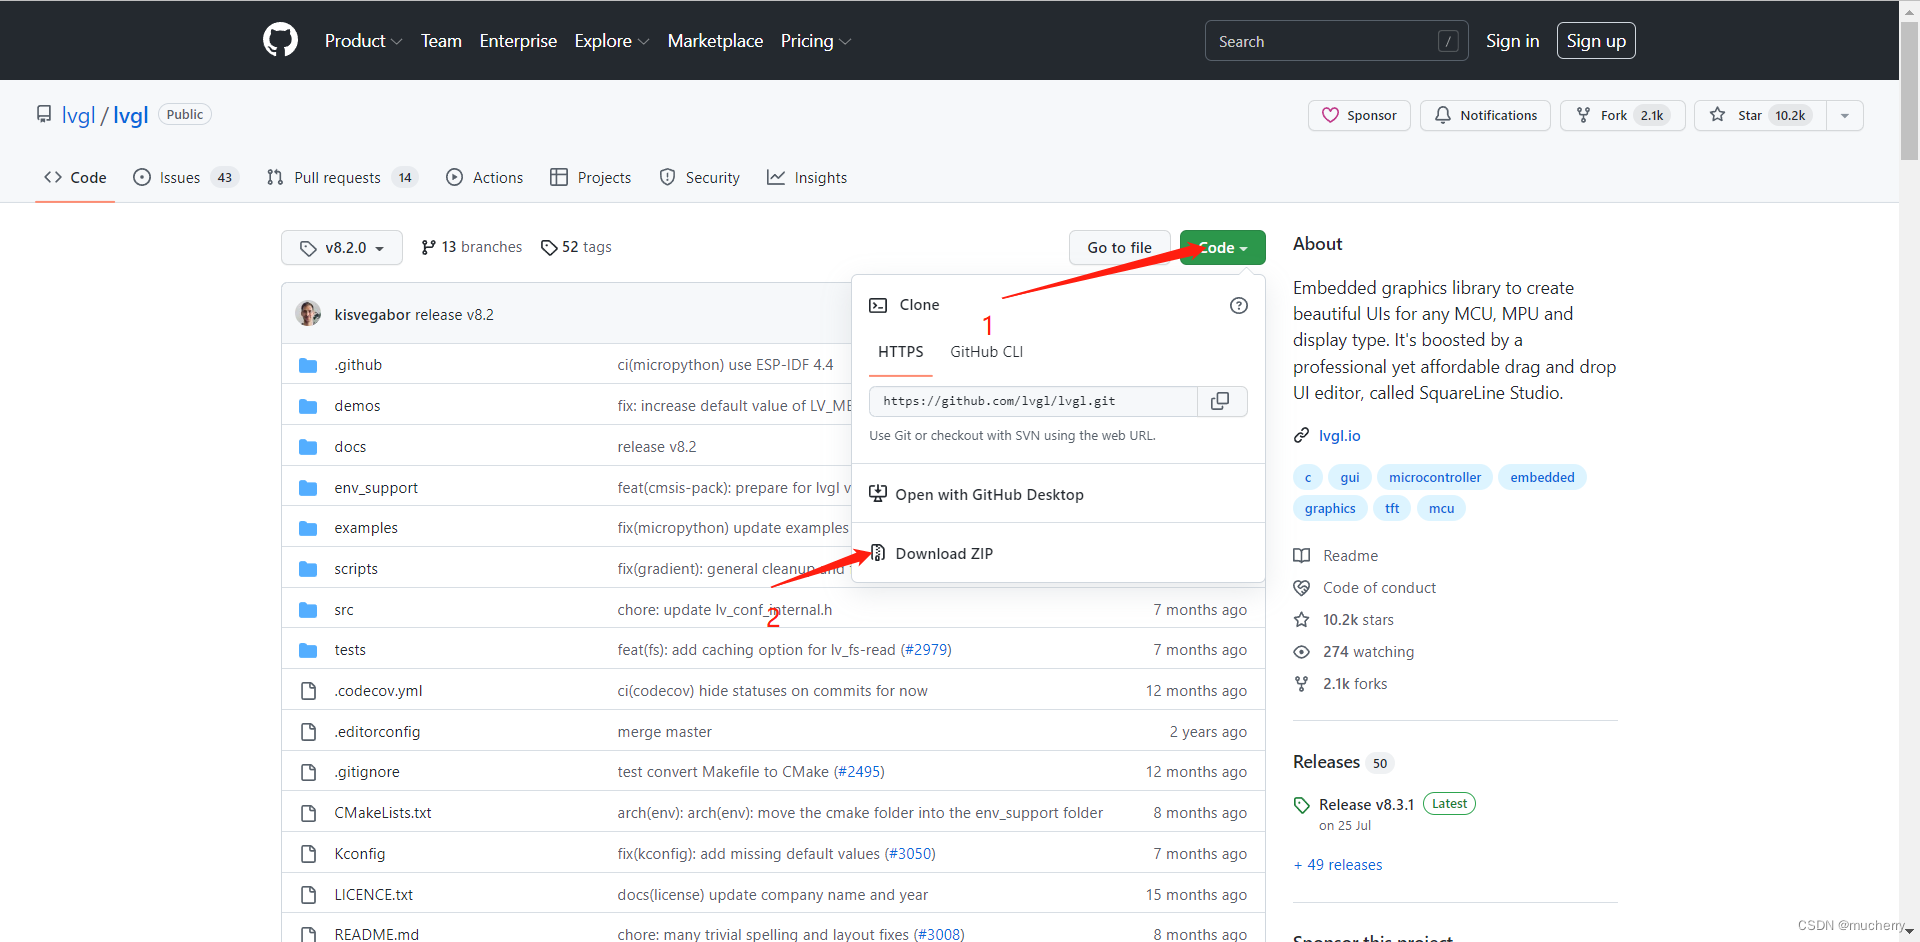
Task: Open Release v8.3.1
Action: pyautogui.click(x=1366, y=805)
